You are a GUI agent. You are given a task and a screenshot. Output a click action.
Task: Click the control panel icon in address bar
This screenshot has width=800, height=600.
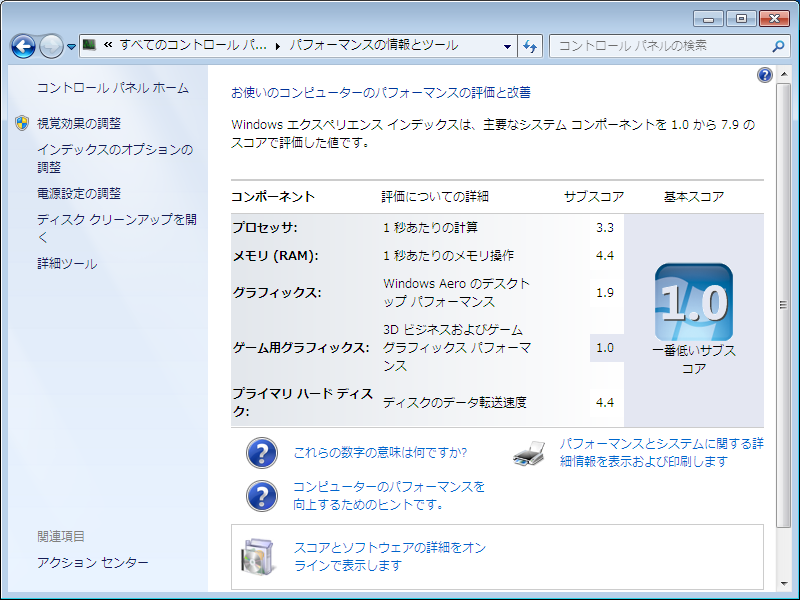tap(89, 45)
